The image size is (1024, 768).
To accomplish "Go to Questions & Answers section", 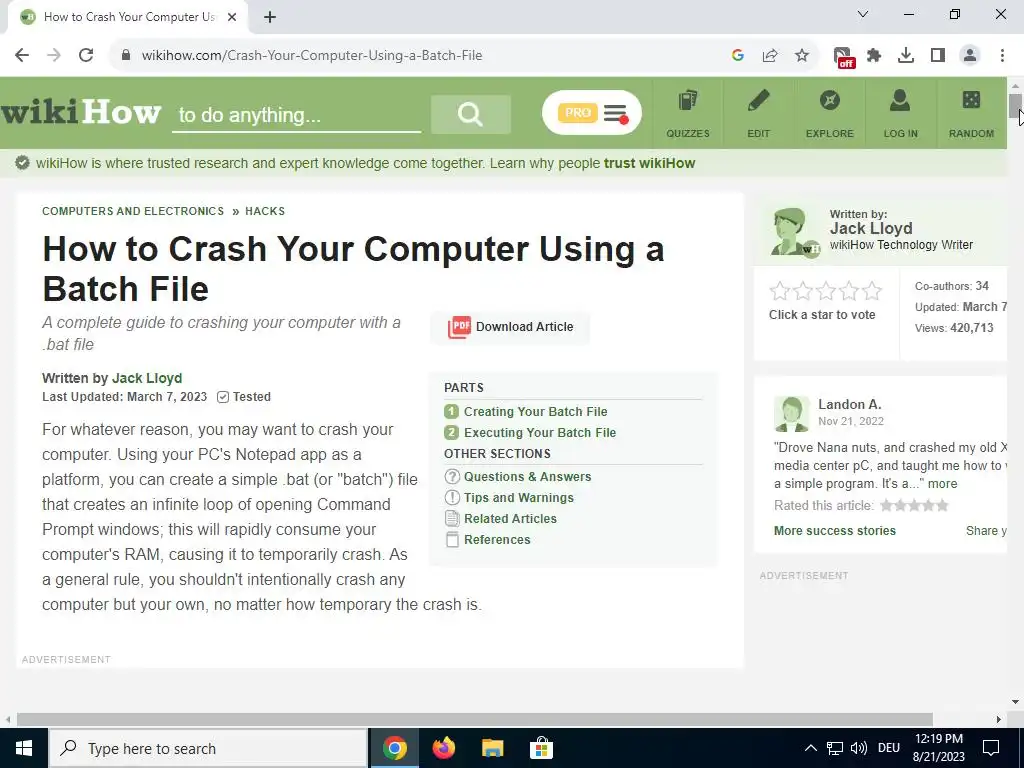I will 527,477.
